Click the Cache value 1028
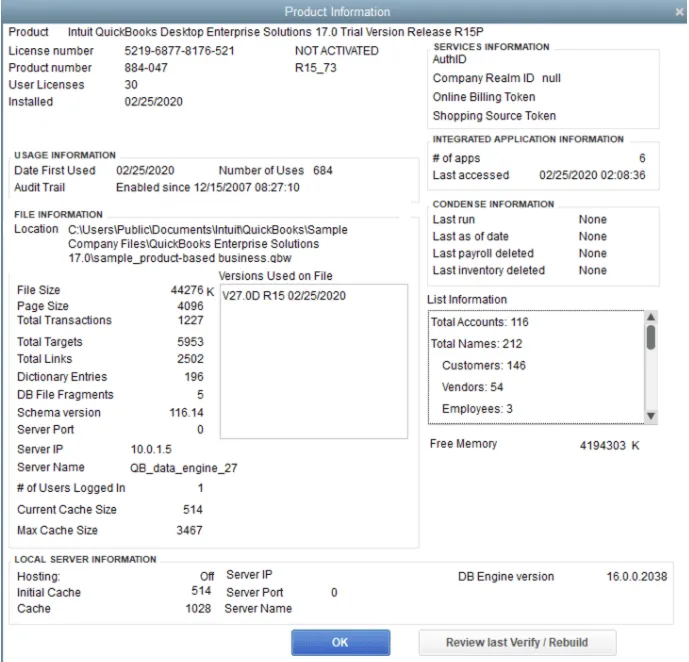689x662 pixels. [x=198, y=609]
